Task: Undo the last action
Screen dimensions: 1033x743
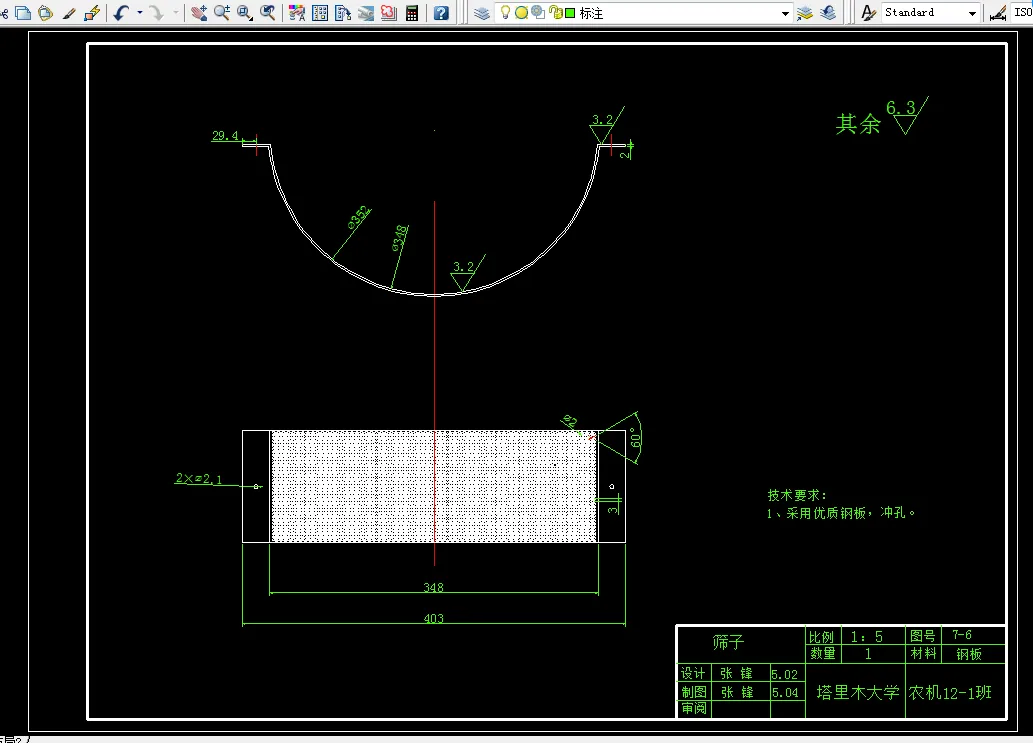Action: tap(121, 13)
